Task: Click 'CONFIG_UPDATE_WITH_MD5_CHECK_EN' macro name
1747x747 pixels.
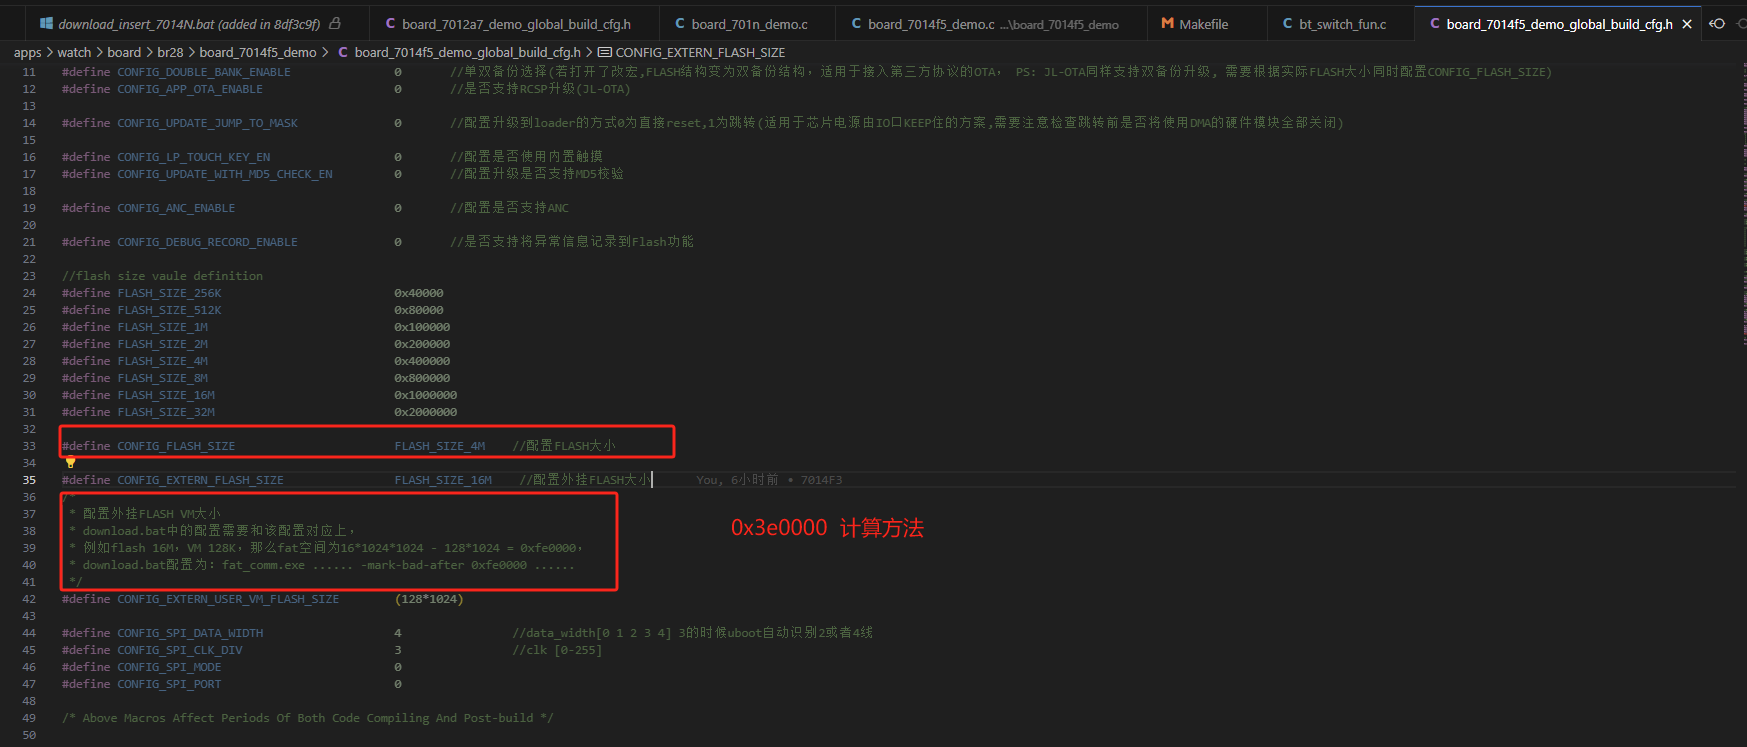Action: click(225, 174)
